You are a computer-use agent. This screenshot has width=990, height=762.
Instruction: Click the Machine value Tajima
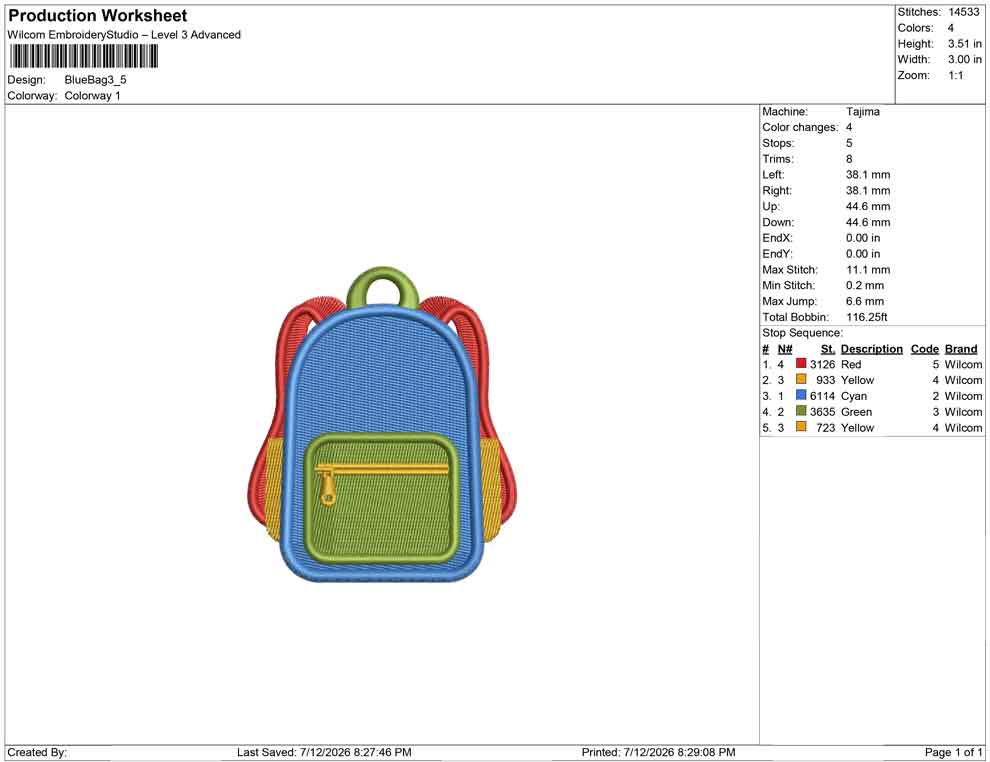pyautogui.click(x=862, y=112)
